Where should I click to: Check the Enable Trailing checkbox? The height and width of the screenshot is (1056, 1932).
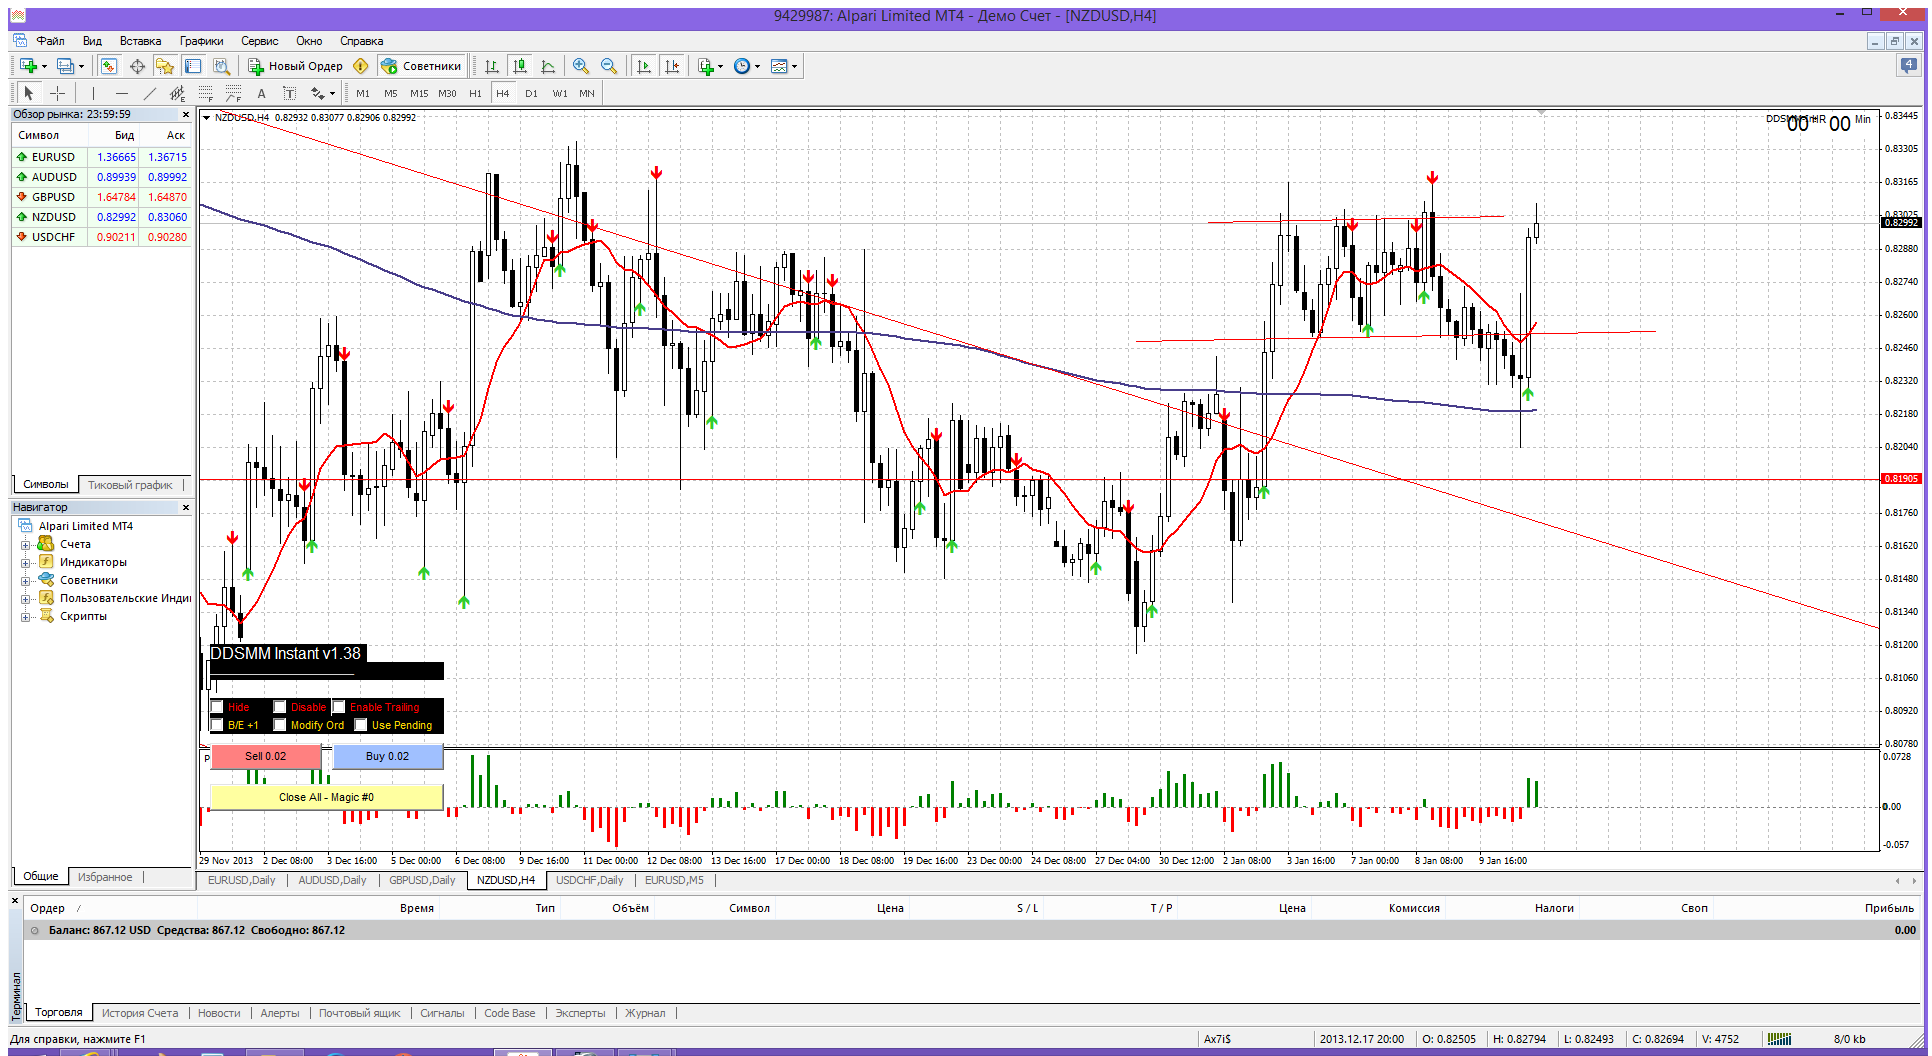point(339,707)
